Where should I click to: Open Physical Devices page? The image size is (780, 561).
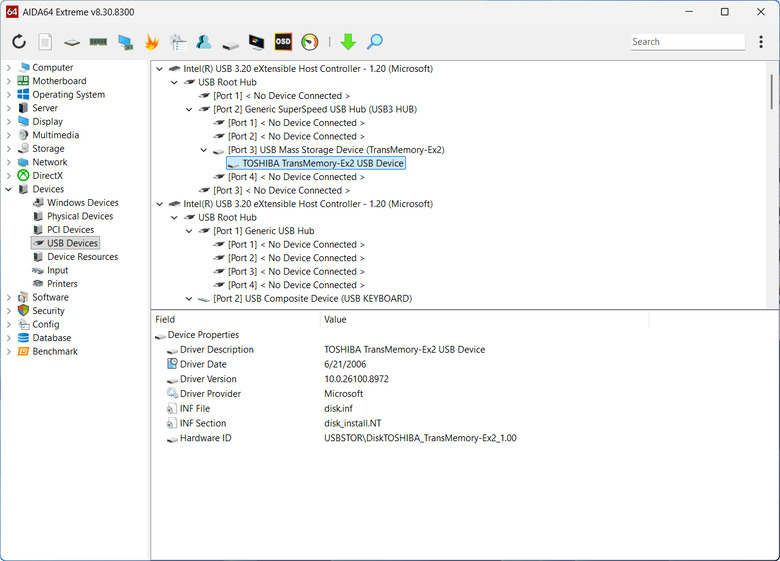tap(80, 216)
